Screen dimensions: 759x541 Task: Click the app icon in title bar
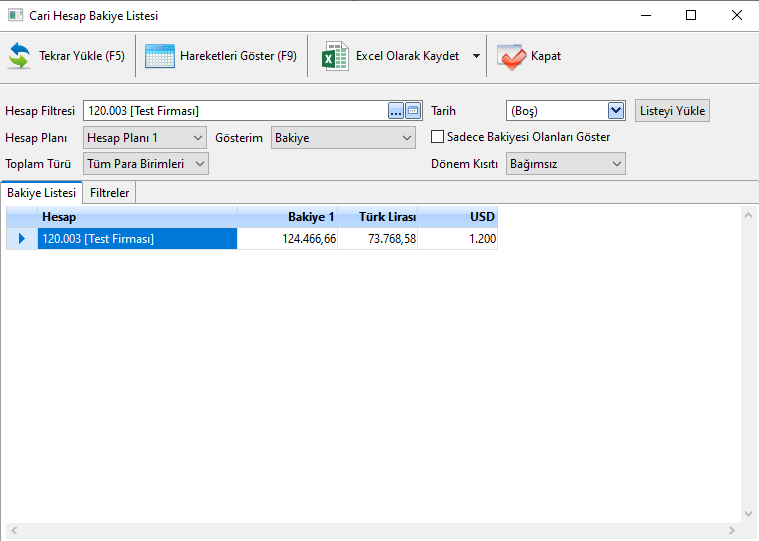(15, 16)
